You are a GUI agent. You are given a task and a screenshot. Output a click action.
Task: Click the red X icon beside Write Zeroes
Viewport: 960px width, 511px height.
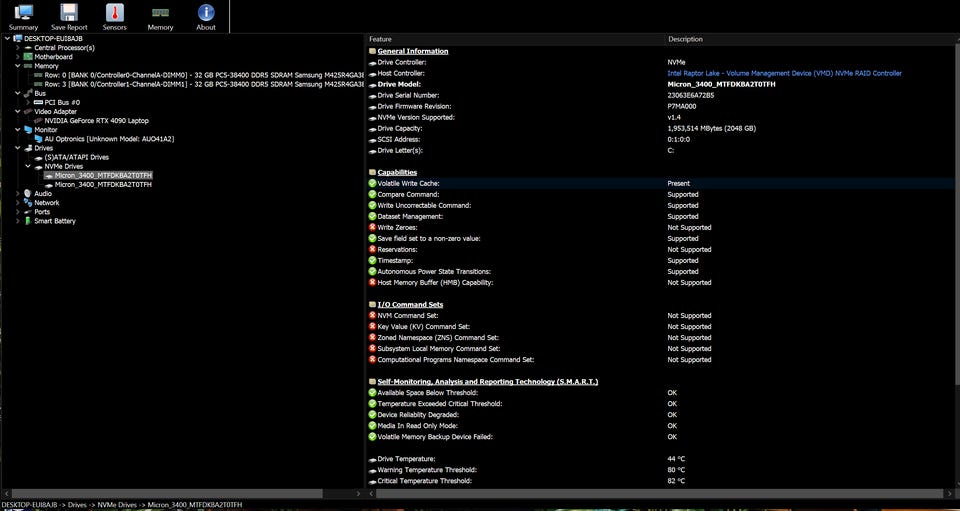pos(372,227)
